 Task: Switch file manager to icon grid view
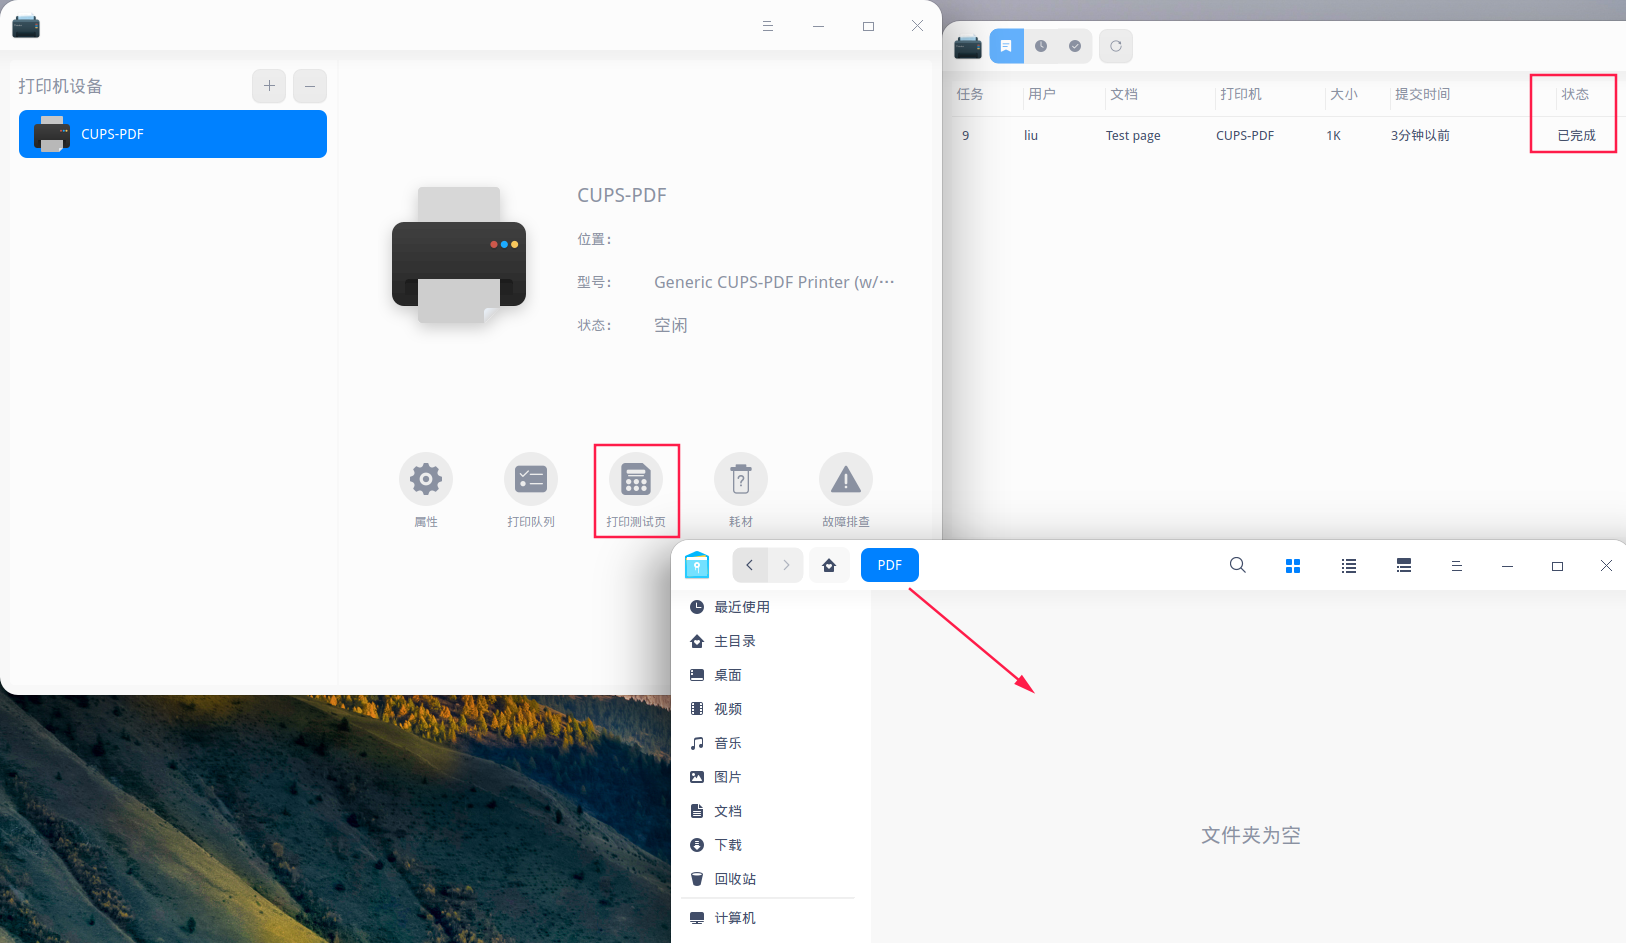[x=1293, y=566]
